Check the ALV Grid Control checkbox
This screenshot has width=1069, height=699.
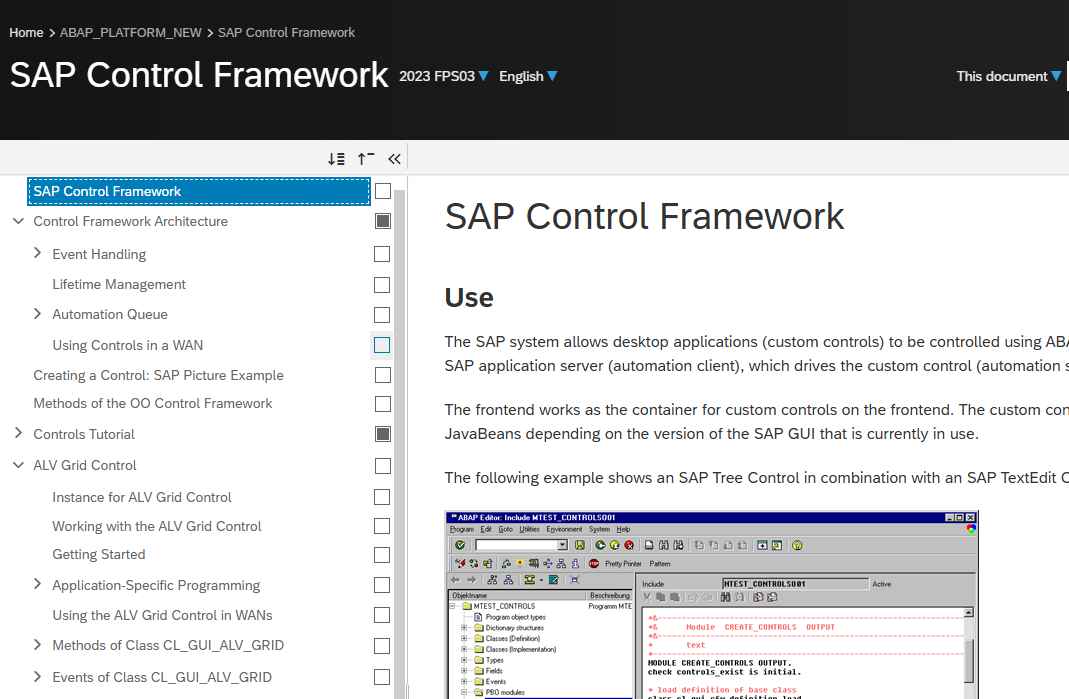tap(383, 466)
